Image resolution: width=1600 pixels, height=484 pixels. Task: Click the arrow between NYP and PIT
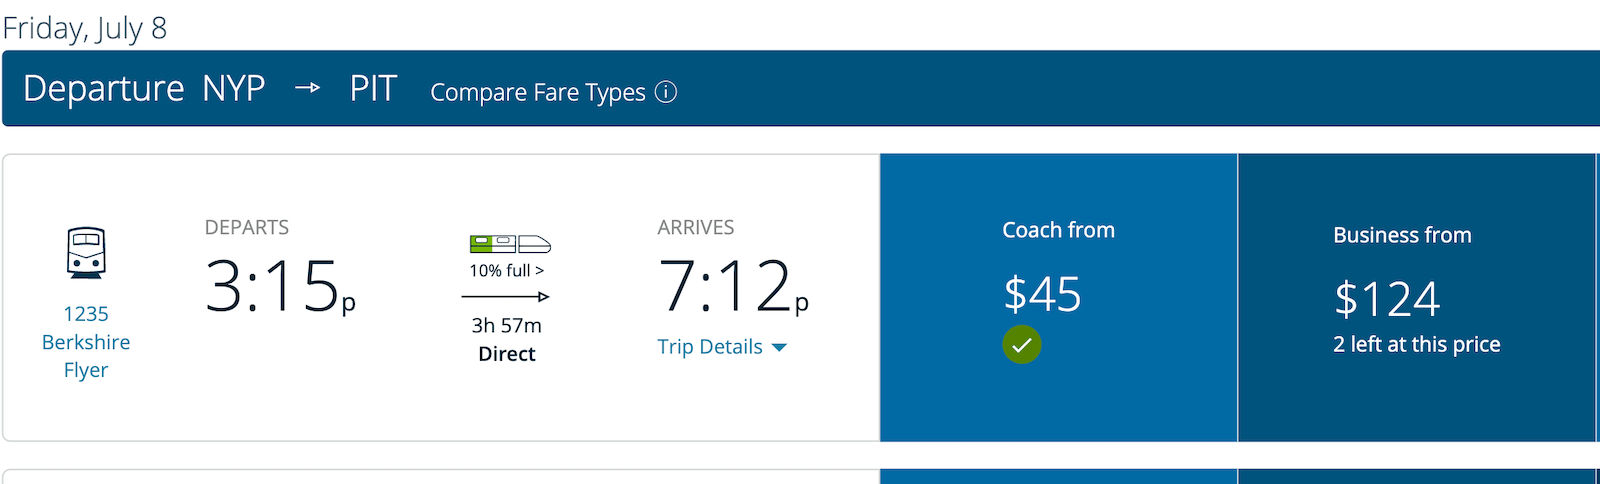click(307, 88)
